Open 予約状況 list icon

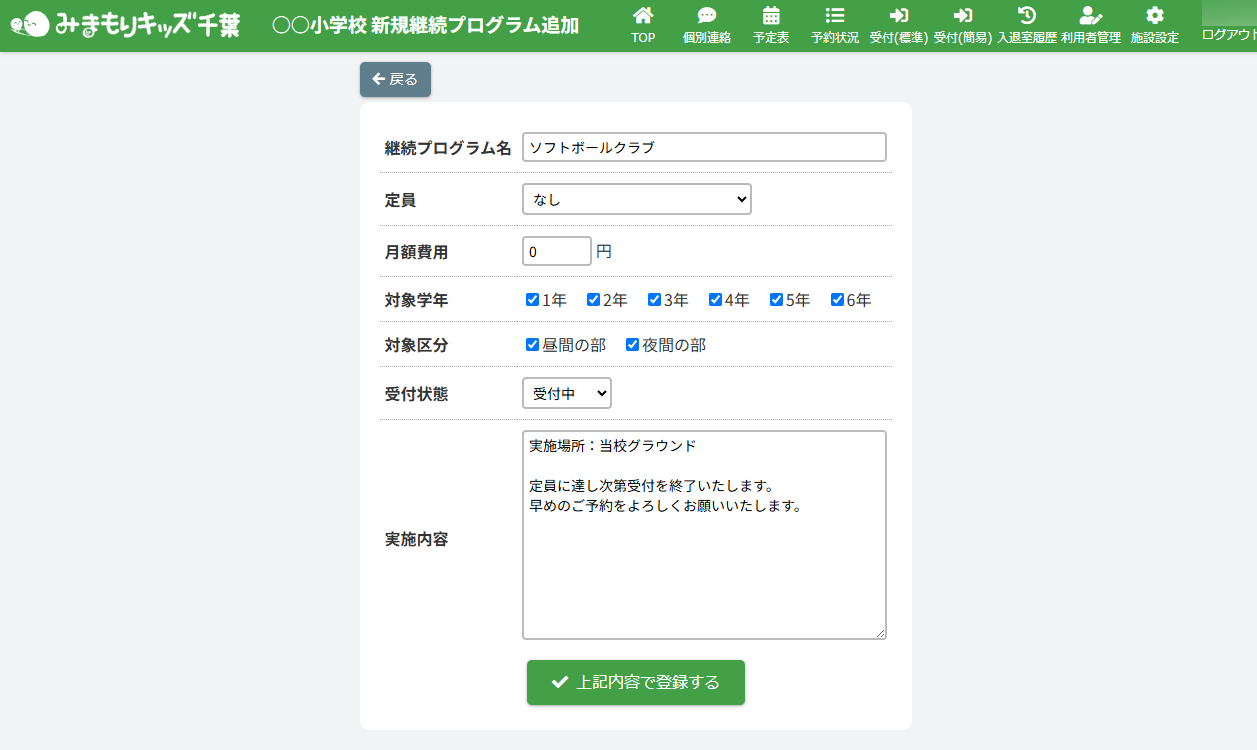point(835,16)
